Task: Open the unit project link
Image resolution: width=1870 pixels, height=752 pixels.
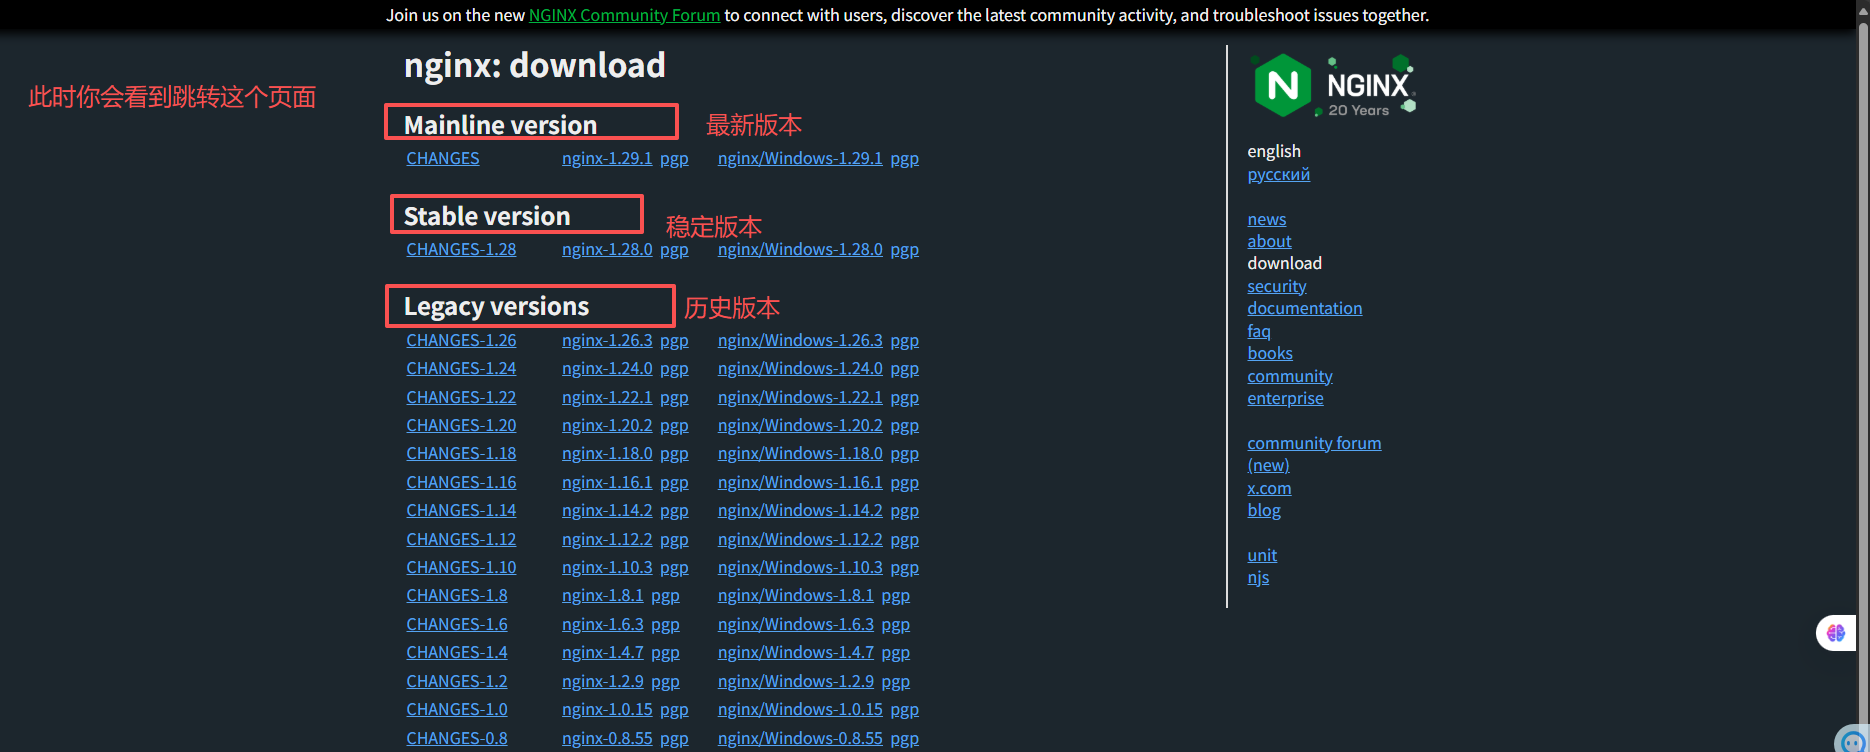Action: 1262,555
